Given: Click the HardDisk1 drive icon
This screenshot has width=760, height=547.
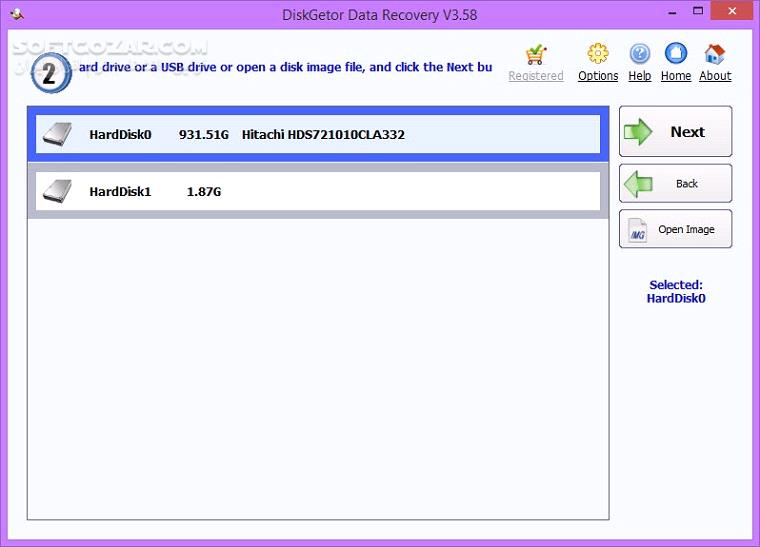Looking at the screenshot, I should coord(57,191).
